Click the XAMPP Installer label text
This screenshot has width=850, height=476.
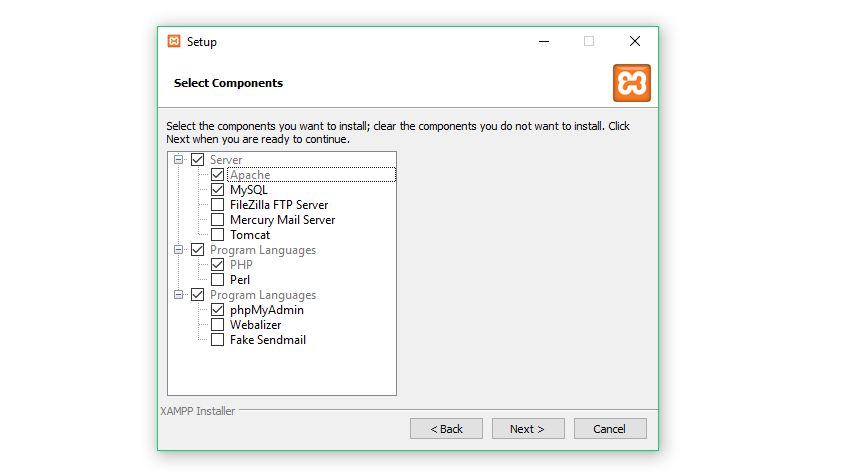click(x=197, y=411)
